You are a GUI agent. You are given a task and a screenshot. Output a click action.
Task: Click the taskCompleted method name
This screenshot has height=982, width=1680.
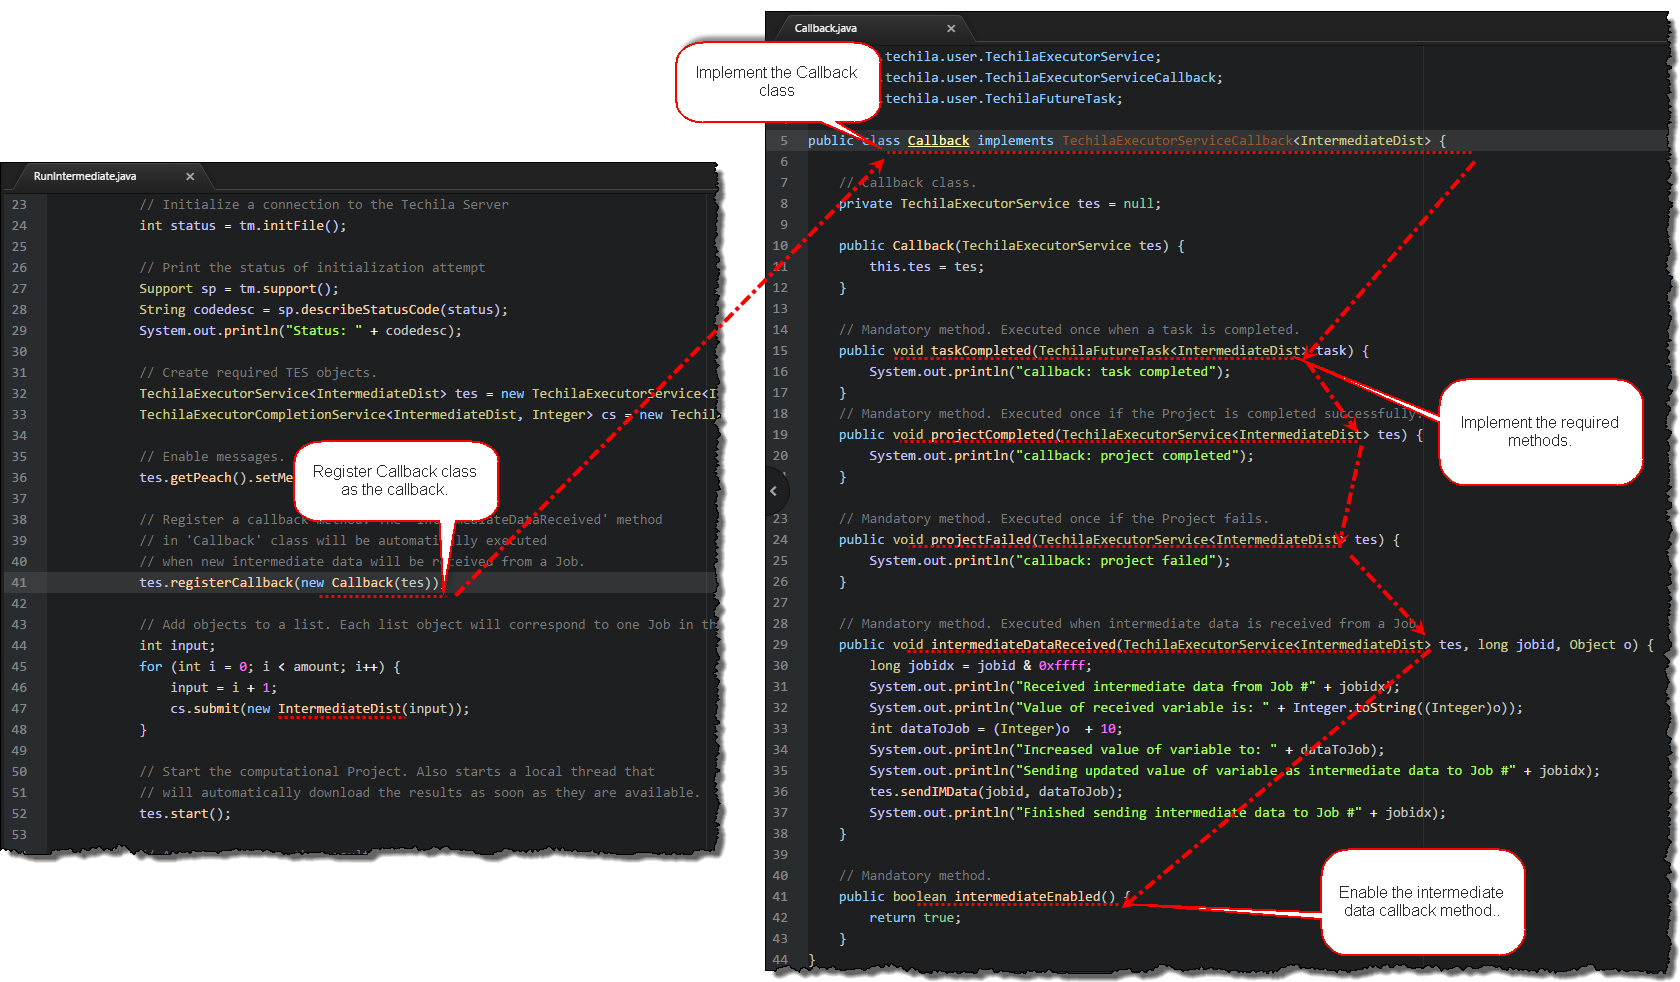point(980,351)
